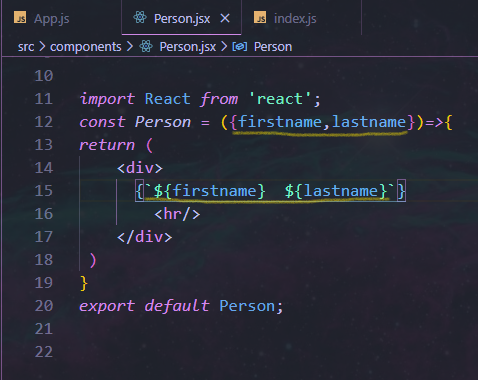Image resolution: width=478 pixels, height=380 pixels.
Task: Select the Person.jsx editor tab
Action: tap(182, 19)
